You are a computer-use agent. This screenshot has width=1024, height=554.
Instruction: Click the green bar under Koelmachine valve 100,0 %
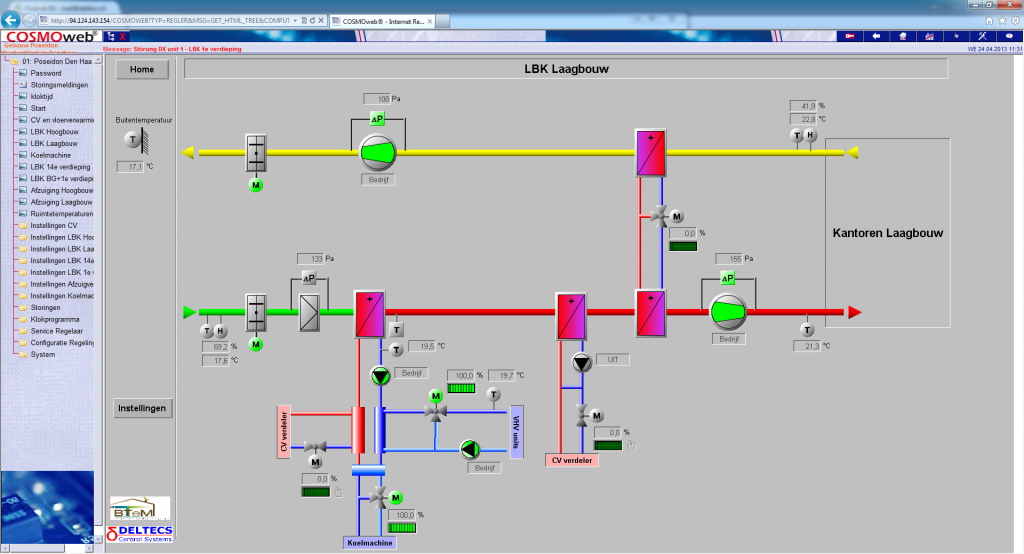coord(402,528)
